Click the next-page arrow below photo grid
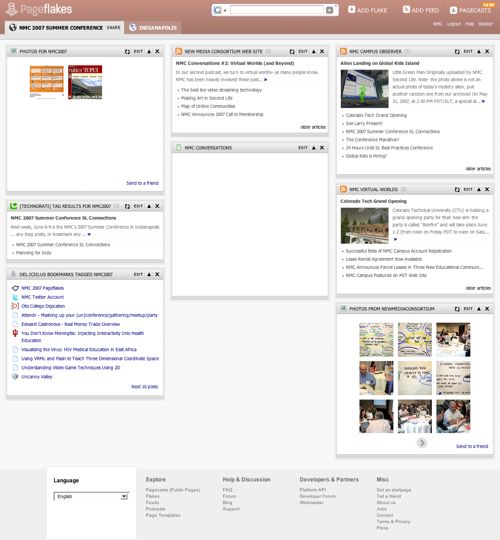The height and width of the screenshot is (540, 500). 422,443
